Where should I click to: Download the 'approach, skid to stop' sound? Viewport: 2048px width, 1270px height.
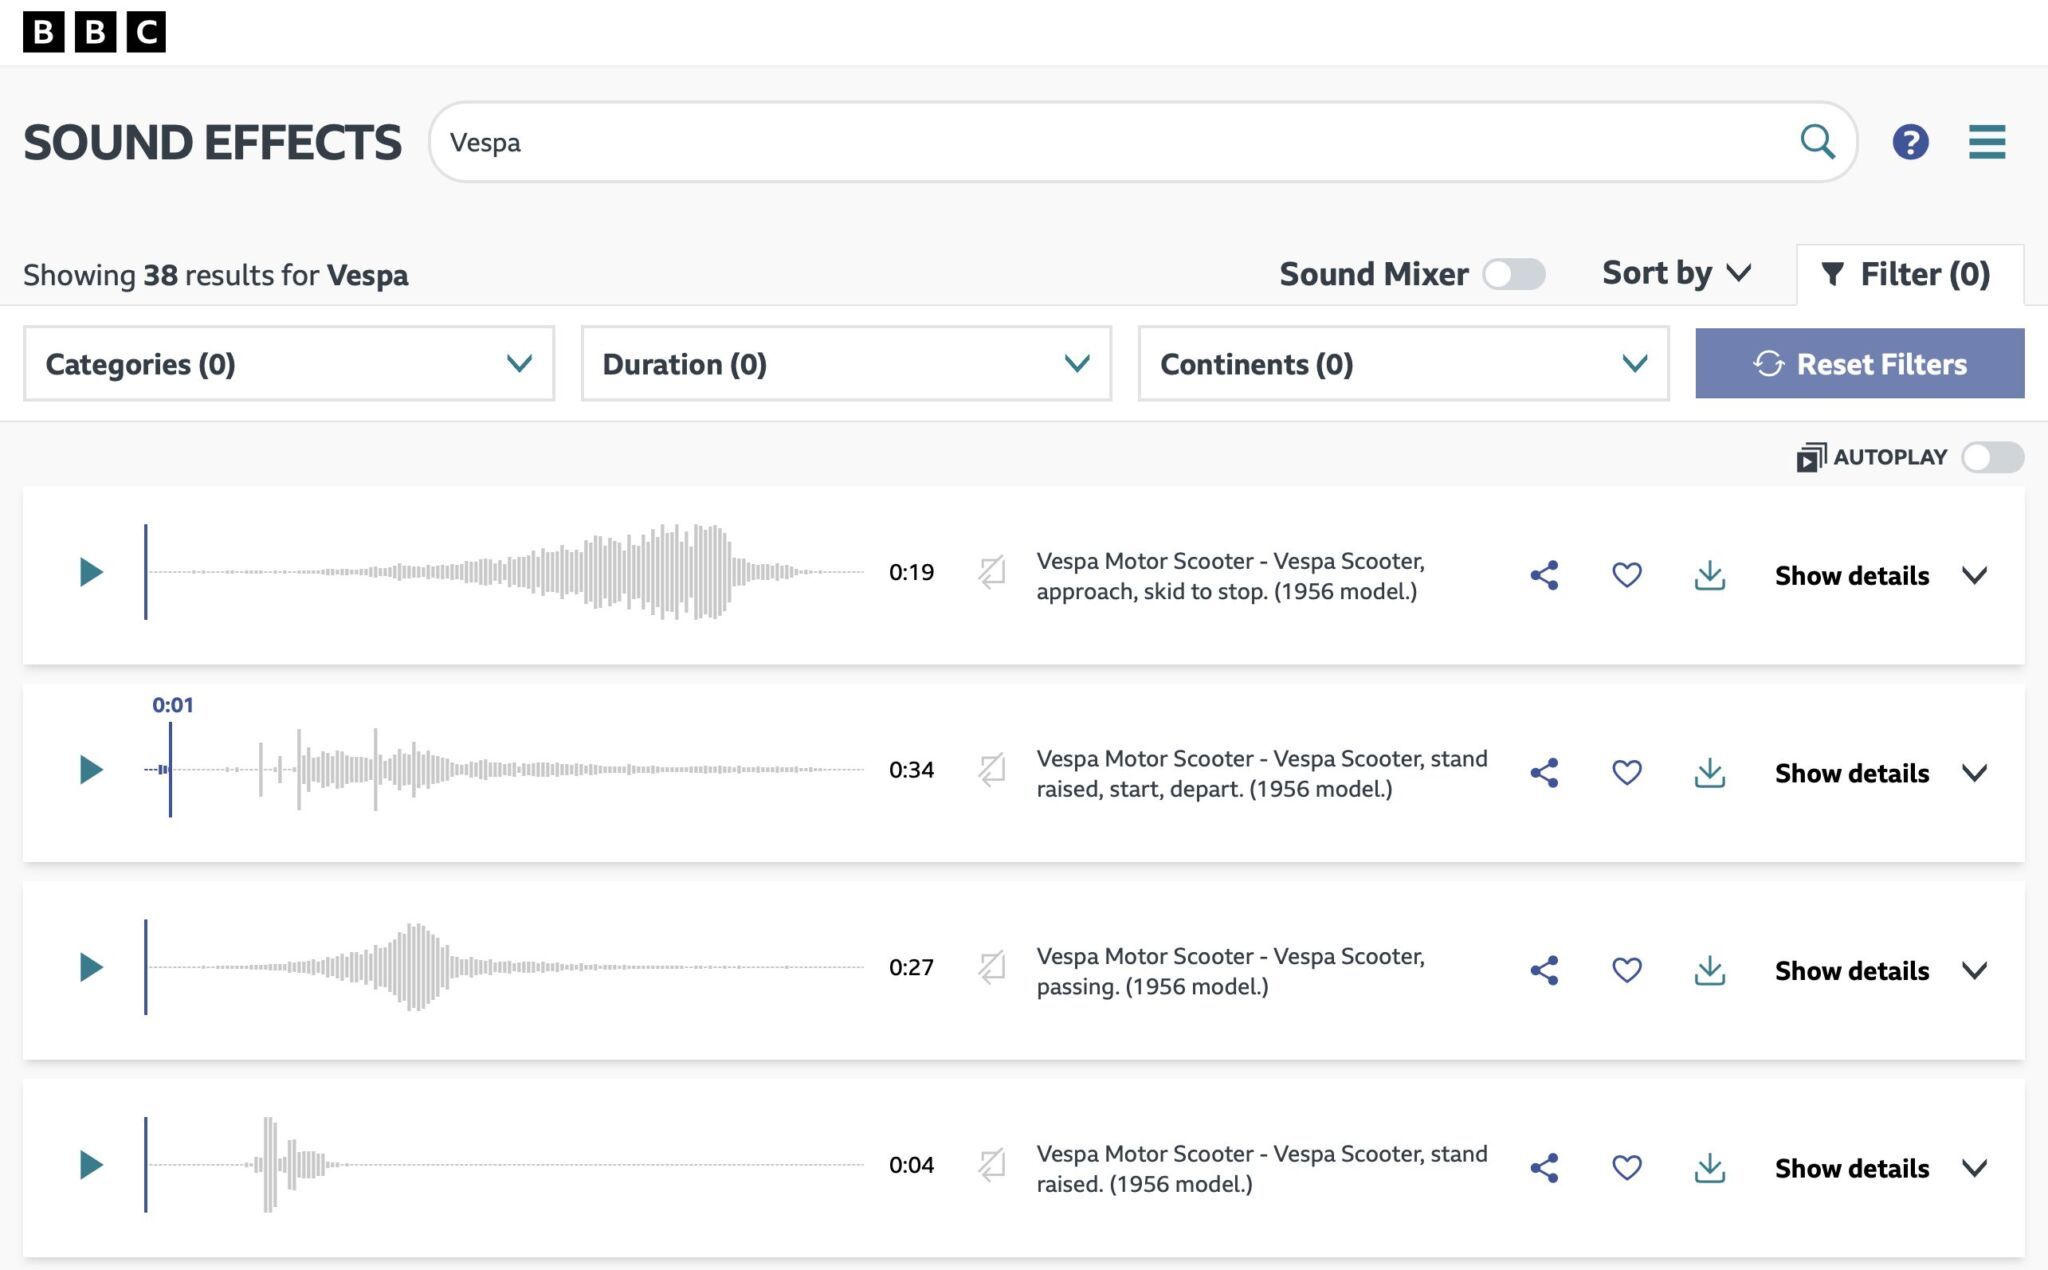[1710, 575]
